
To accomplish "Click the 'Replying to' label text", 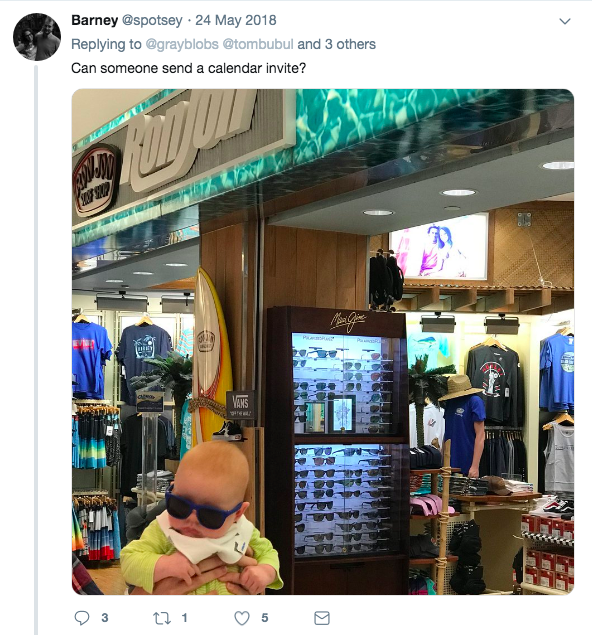I will (x=106, y=44).
